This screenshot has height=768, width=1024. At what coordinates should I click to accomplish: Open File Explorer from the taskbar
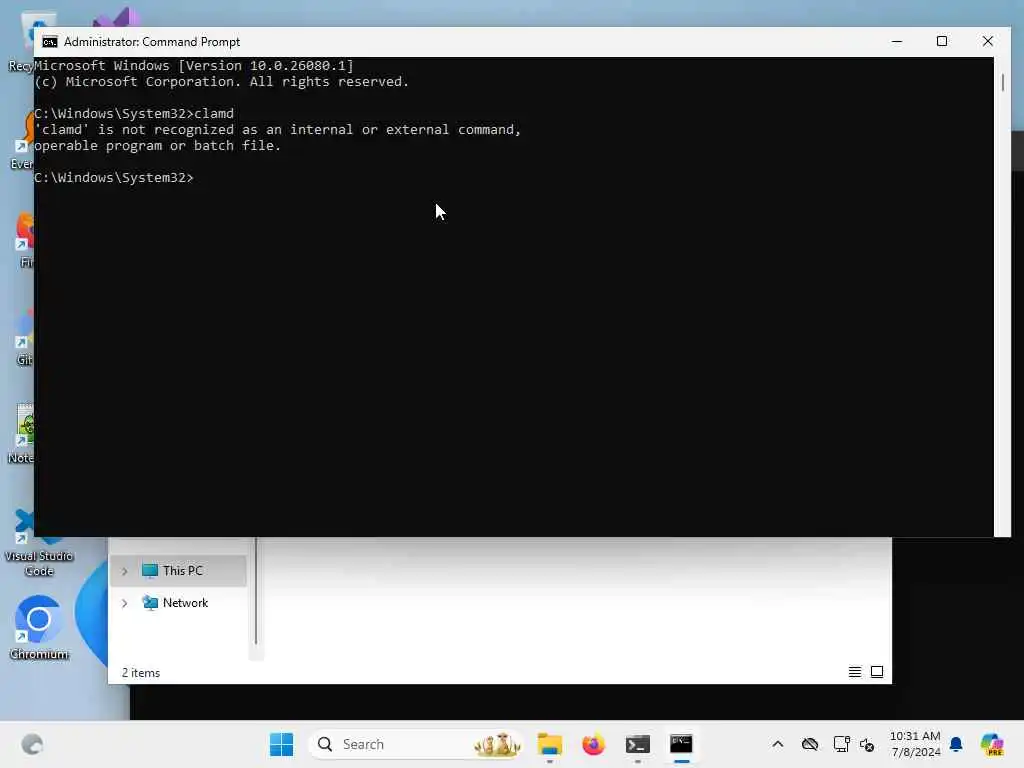(549, 744)
